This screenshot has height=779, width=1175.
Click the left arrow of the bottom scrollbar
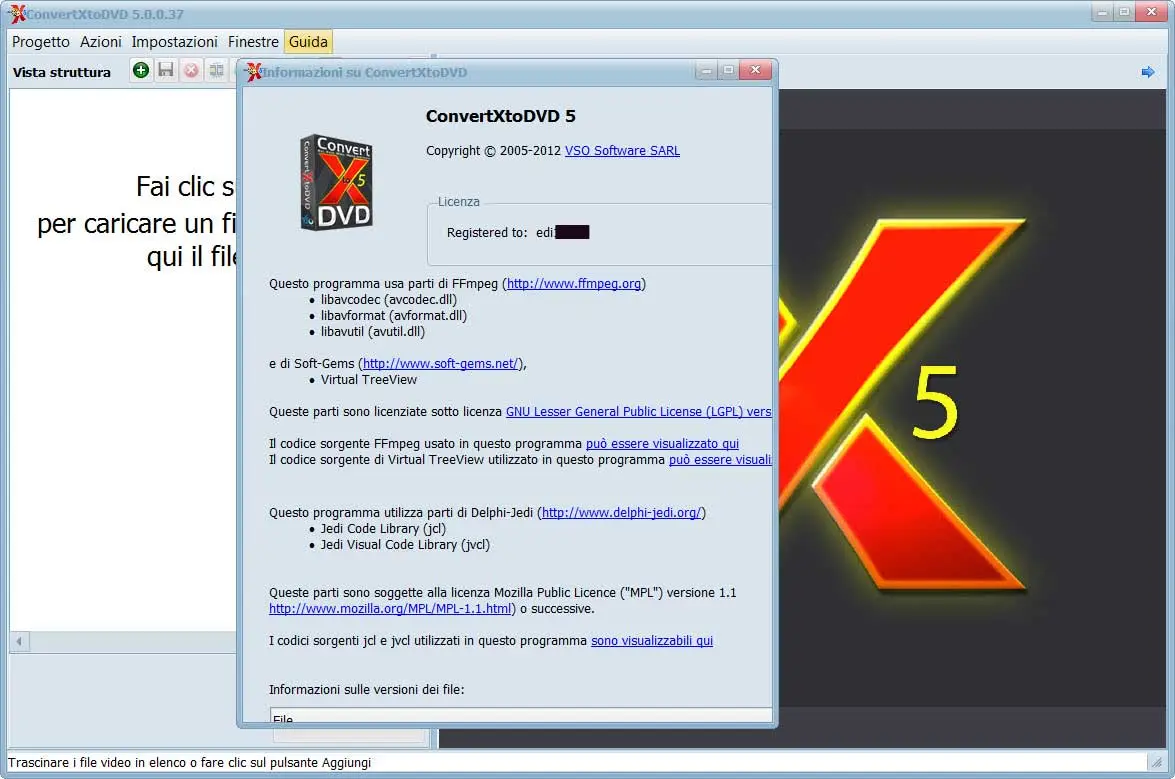pos(18,640)
